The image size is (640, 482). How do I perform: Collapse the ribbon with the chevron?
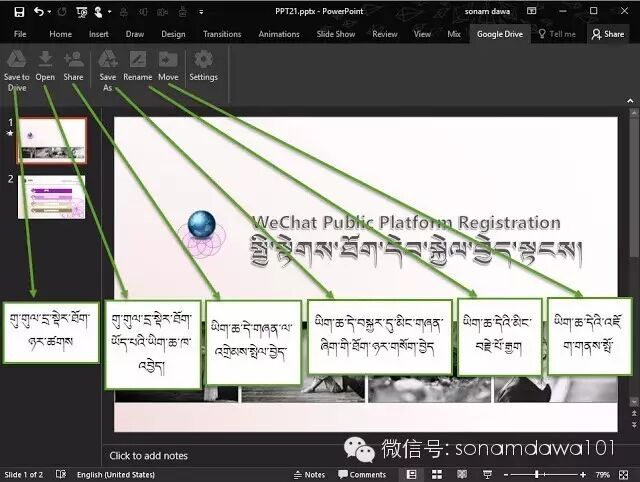point(630,100)
